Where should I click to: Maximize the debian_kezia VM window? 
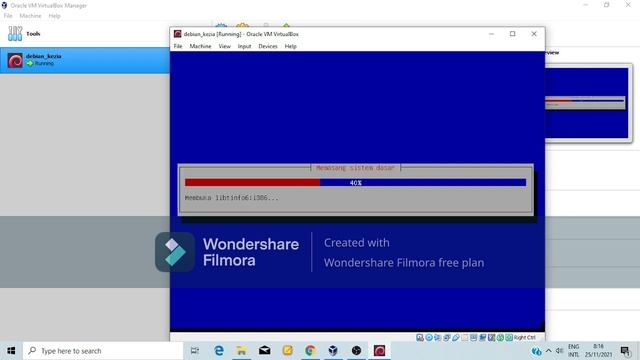pos(513,34)
